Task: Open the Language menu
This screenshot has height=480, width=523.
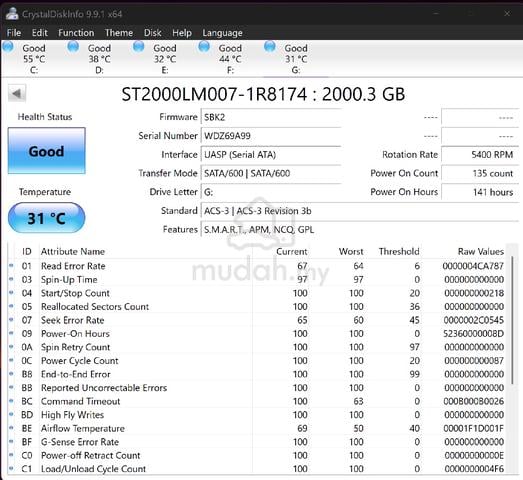Action: pos(222,33)
